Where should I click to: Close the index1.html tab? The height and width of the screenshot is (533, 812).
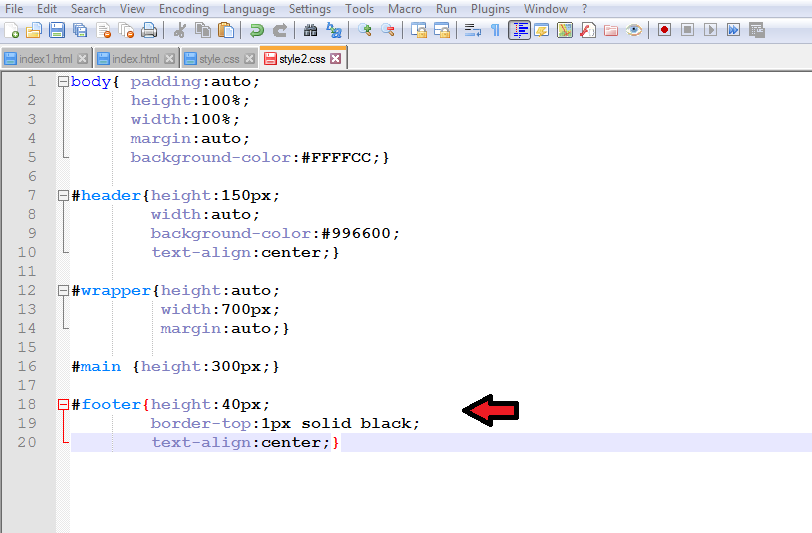(82, 59)
